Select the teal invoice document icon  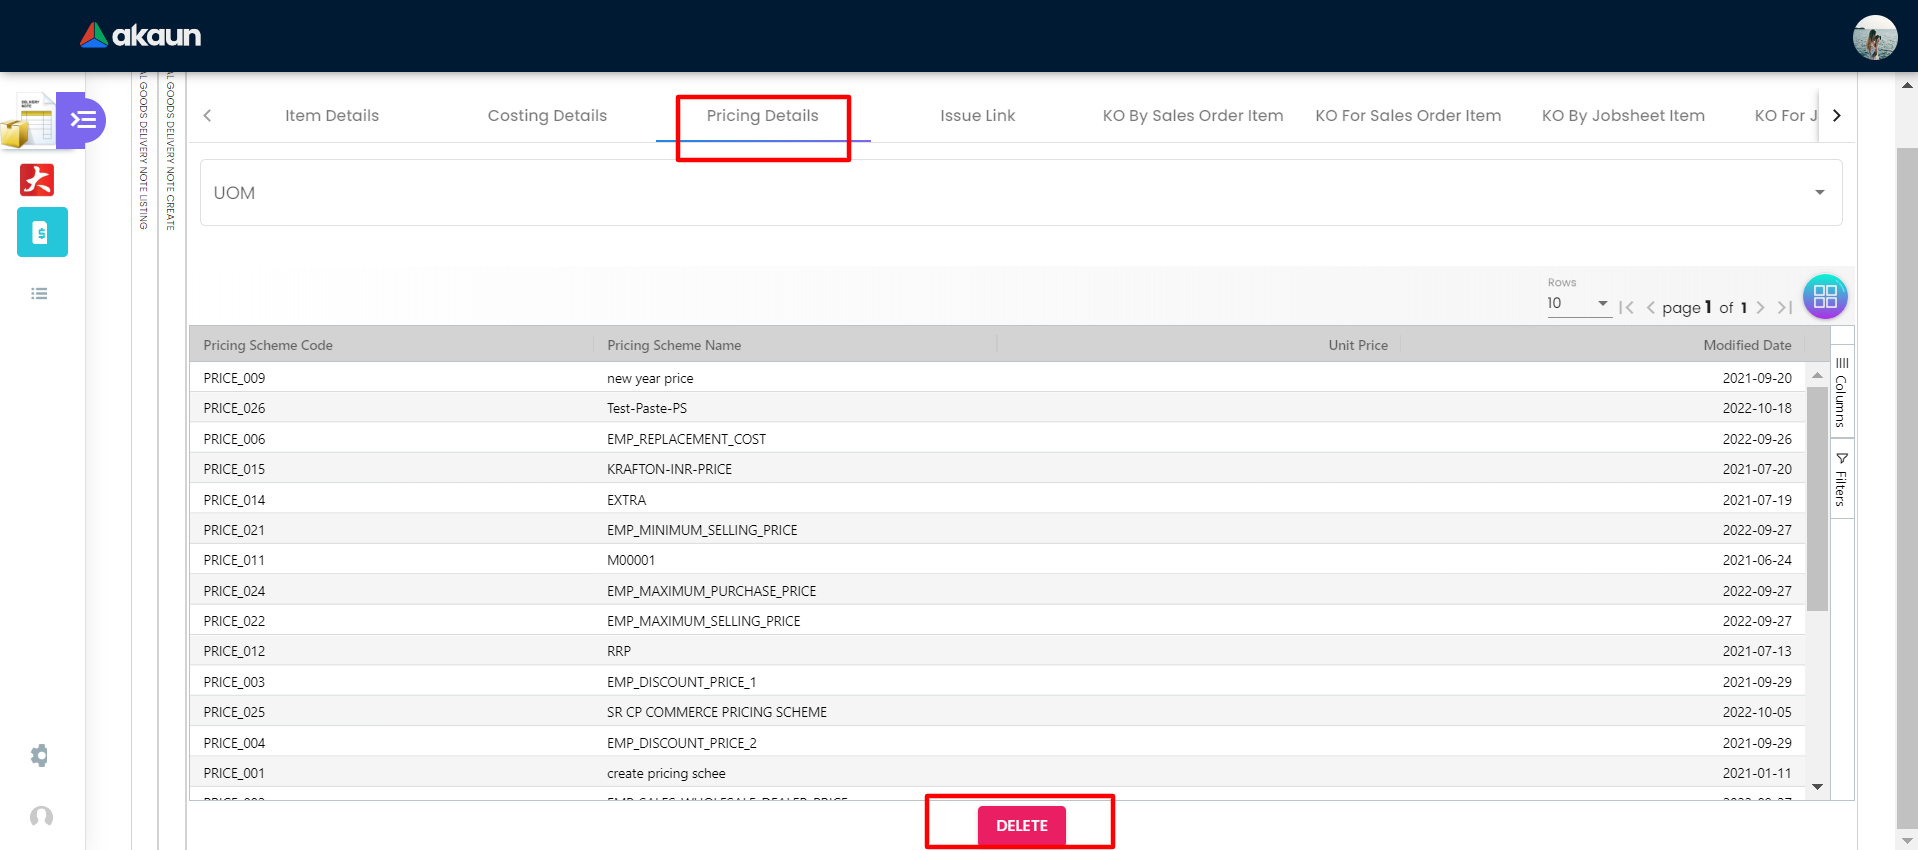[42, 233]
